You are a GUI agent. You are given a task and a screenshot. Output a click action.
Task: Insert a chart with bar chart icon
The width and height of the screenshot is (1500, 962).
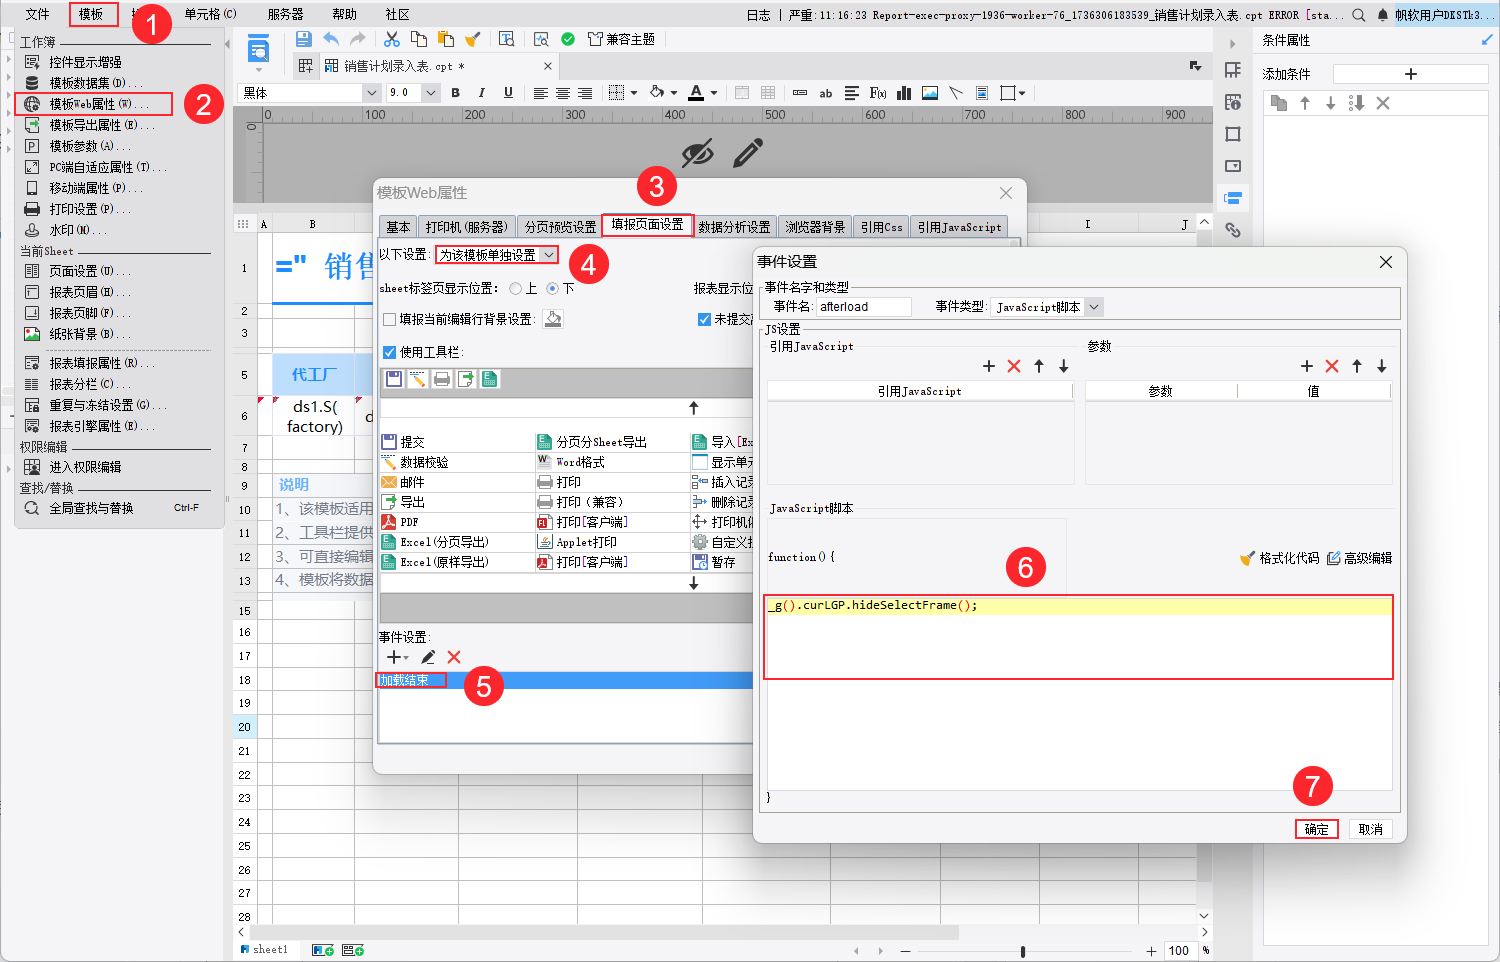point(904,93)
